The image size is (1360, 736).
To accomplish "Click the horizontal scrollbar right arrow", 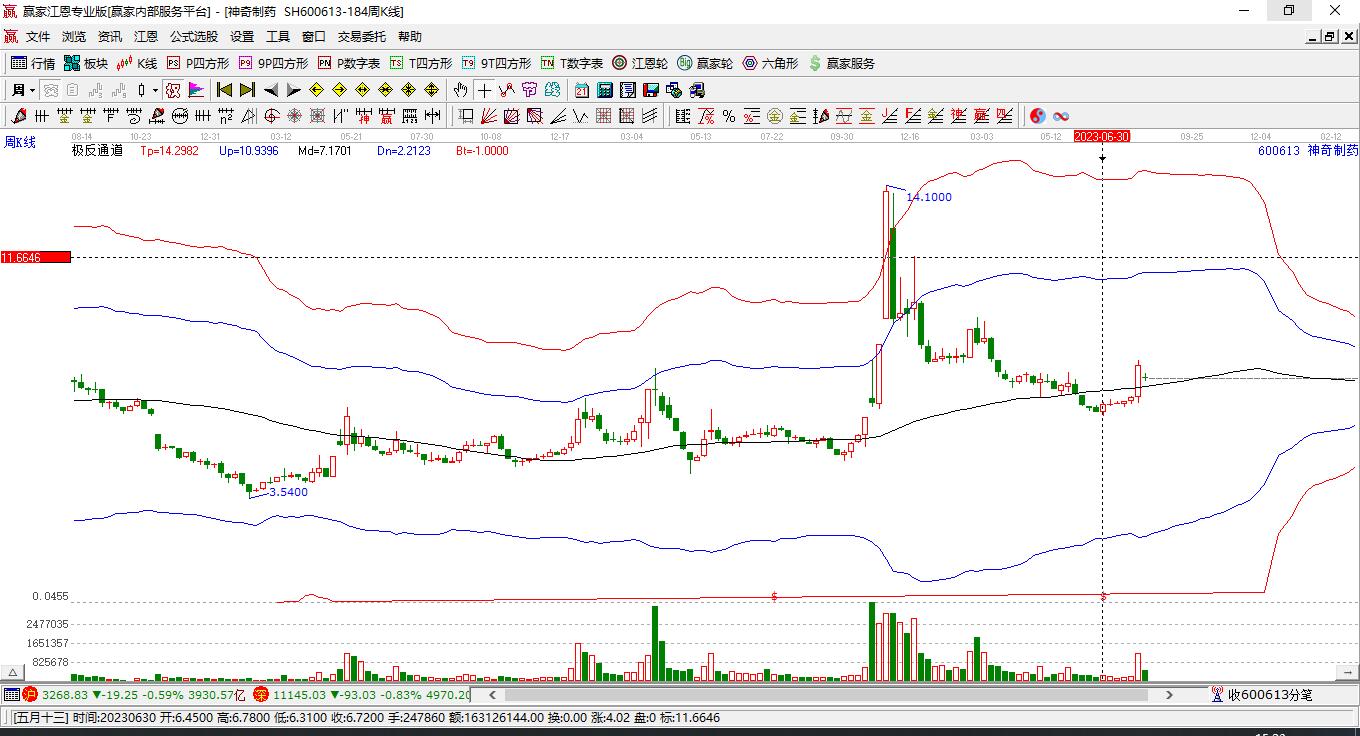I will click(x=1169, y=694).
